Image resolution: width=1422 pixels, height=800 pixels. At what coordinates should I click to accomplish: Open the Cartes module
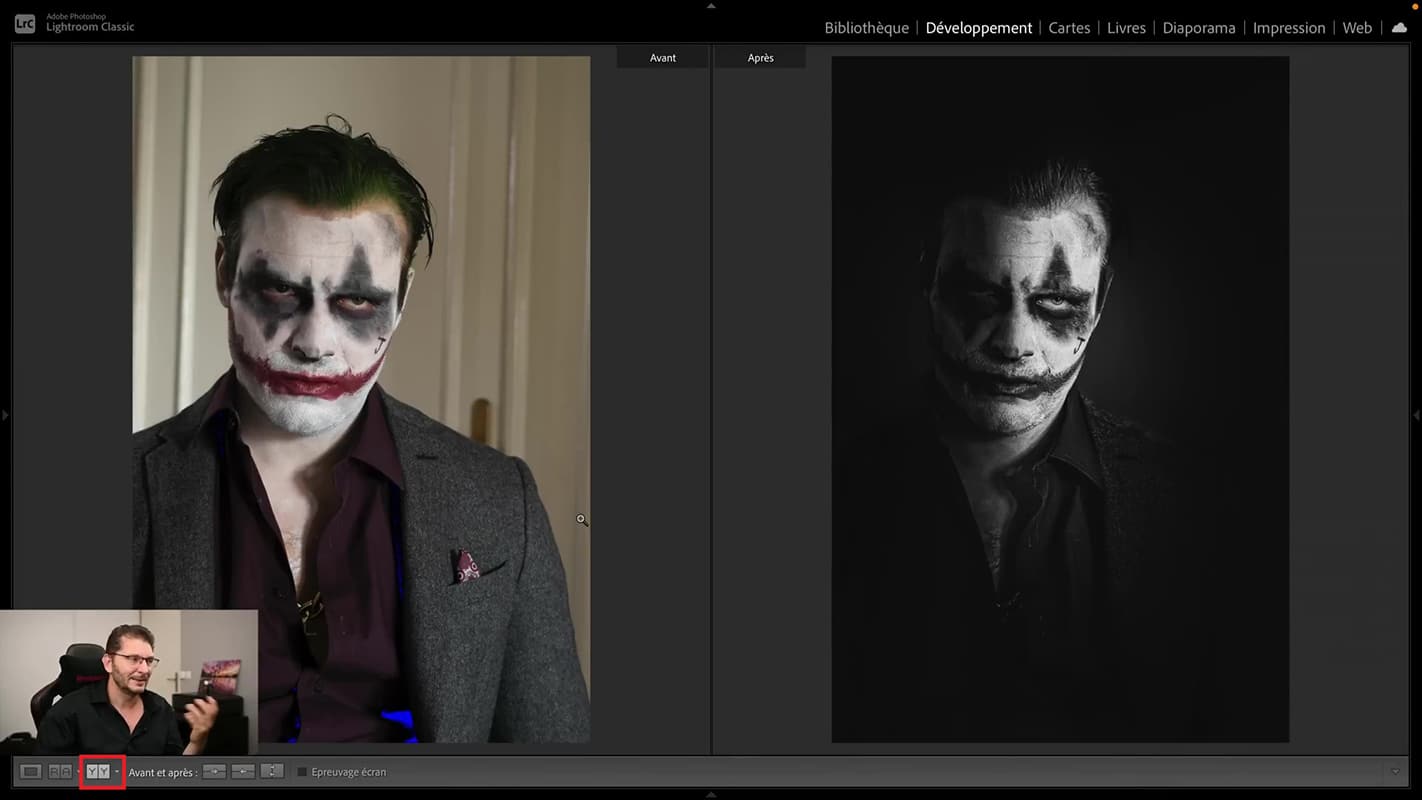point(1069,28)
